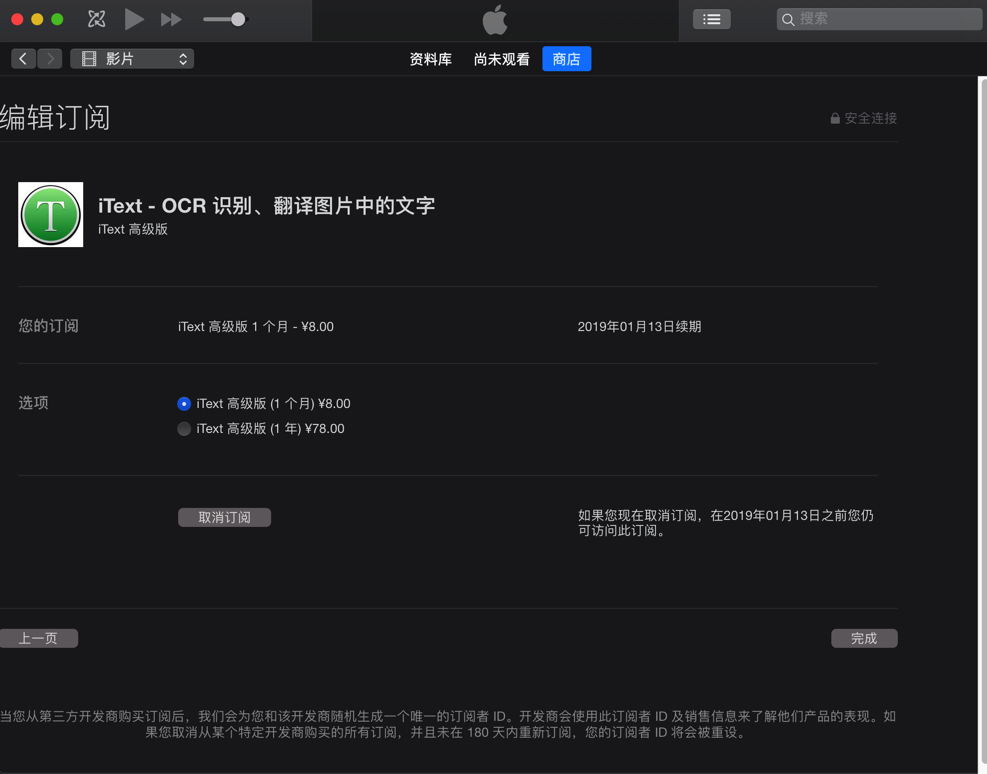Image resolution: width=987 pixels, height=774 pixels.
Task: Click the search magnifier icon
Action: tap(787, 20)
